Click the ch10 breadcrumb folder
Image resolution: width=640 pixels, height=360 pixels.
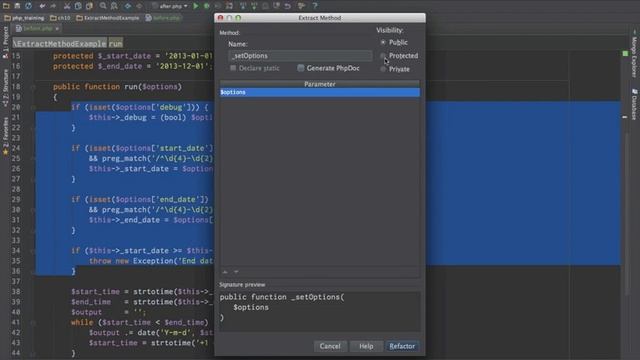click(x=60, y=18)
